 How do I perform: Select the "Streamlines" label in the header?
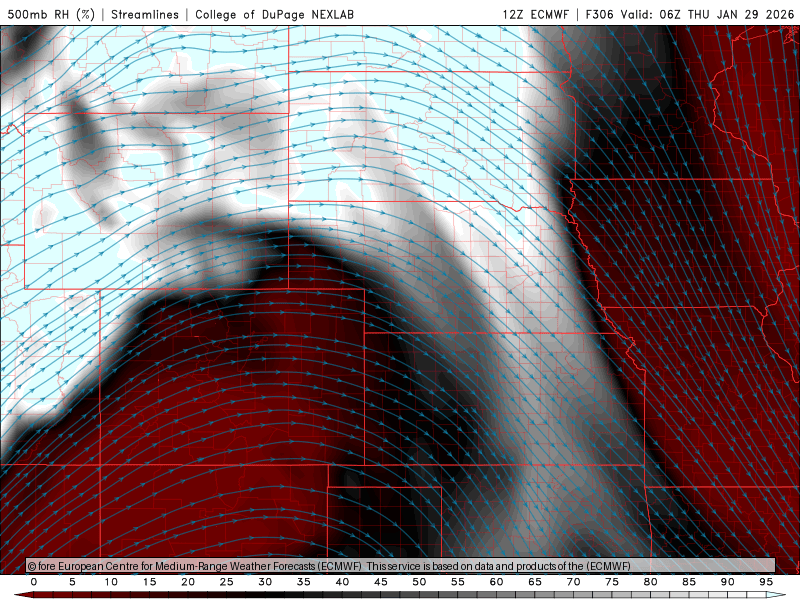click(x=145, y=14)
